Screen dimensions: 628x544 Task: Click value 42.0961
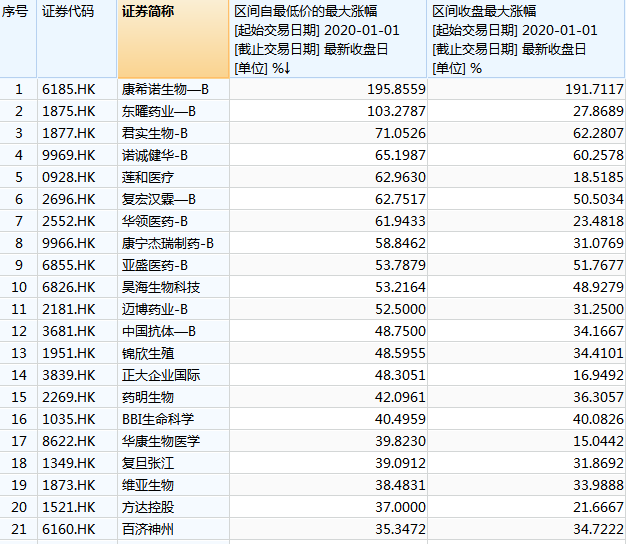pyautogui.click(x=401, y=397)
